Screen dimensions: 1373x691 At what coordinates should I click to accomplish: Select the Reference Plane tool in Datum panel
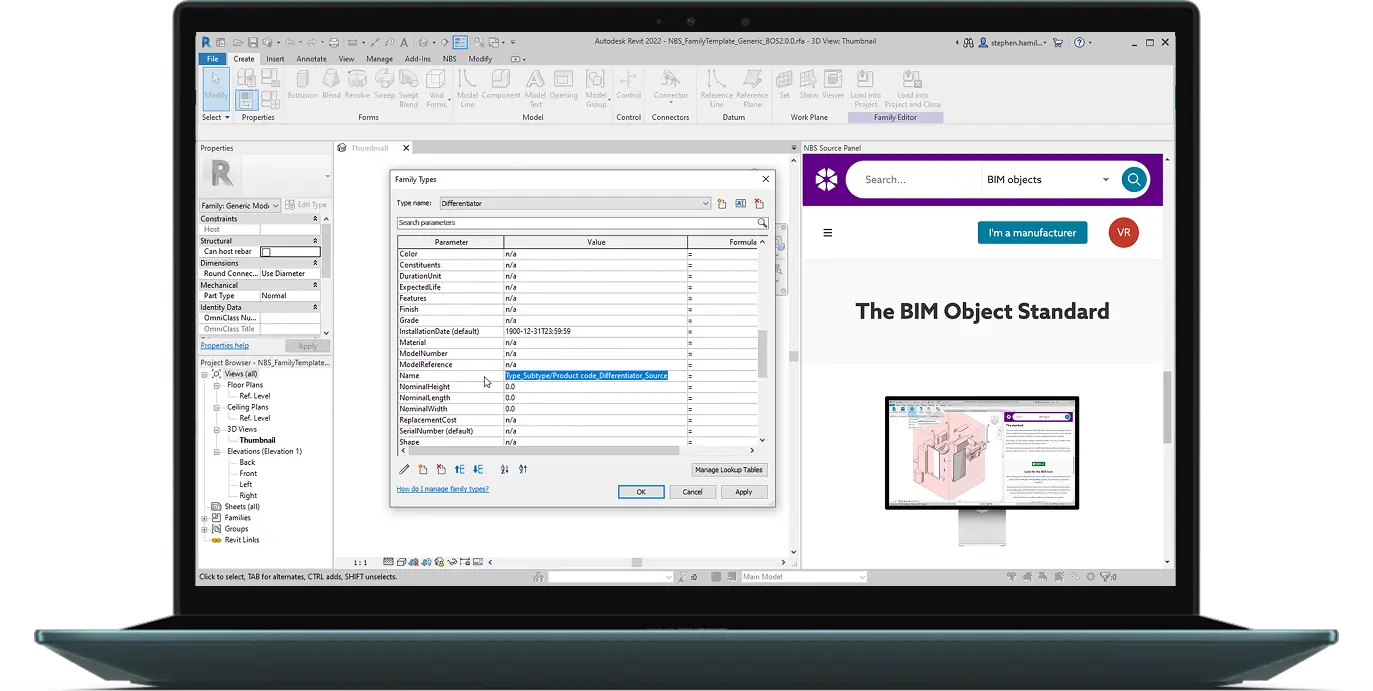(x=753, y=88)
